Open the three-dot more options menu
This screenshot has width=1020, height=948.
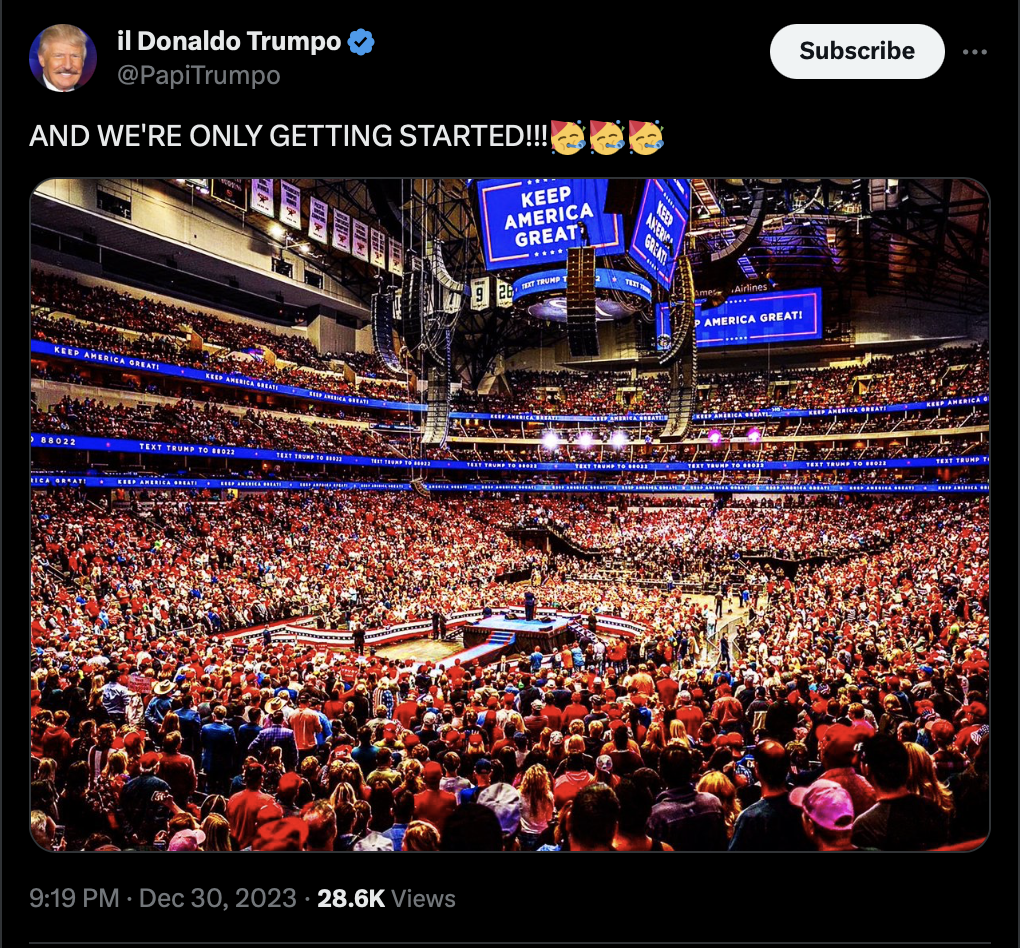pos(974,51)
